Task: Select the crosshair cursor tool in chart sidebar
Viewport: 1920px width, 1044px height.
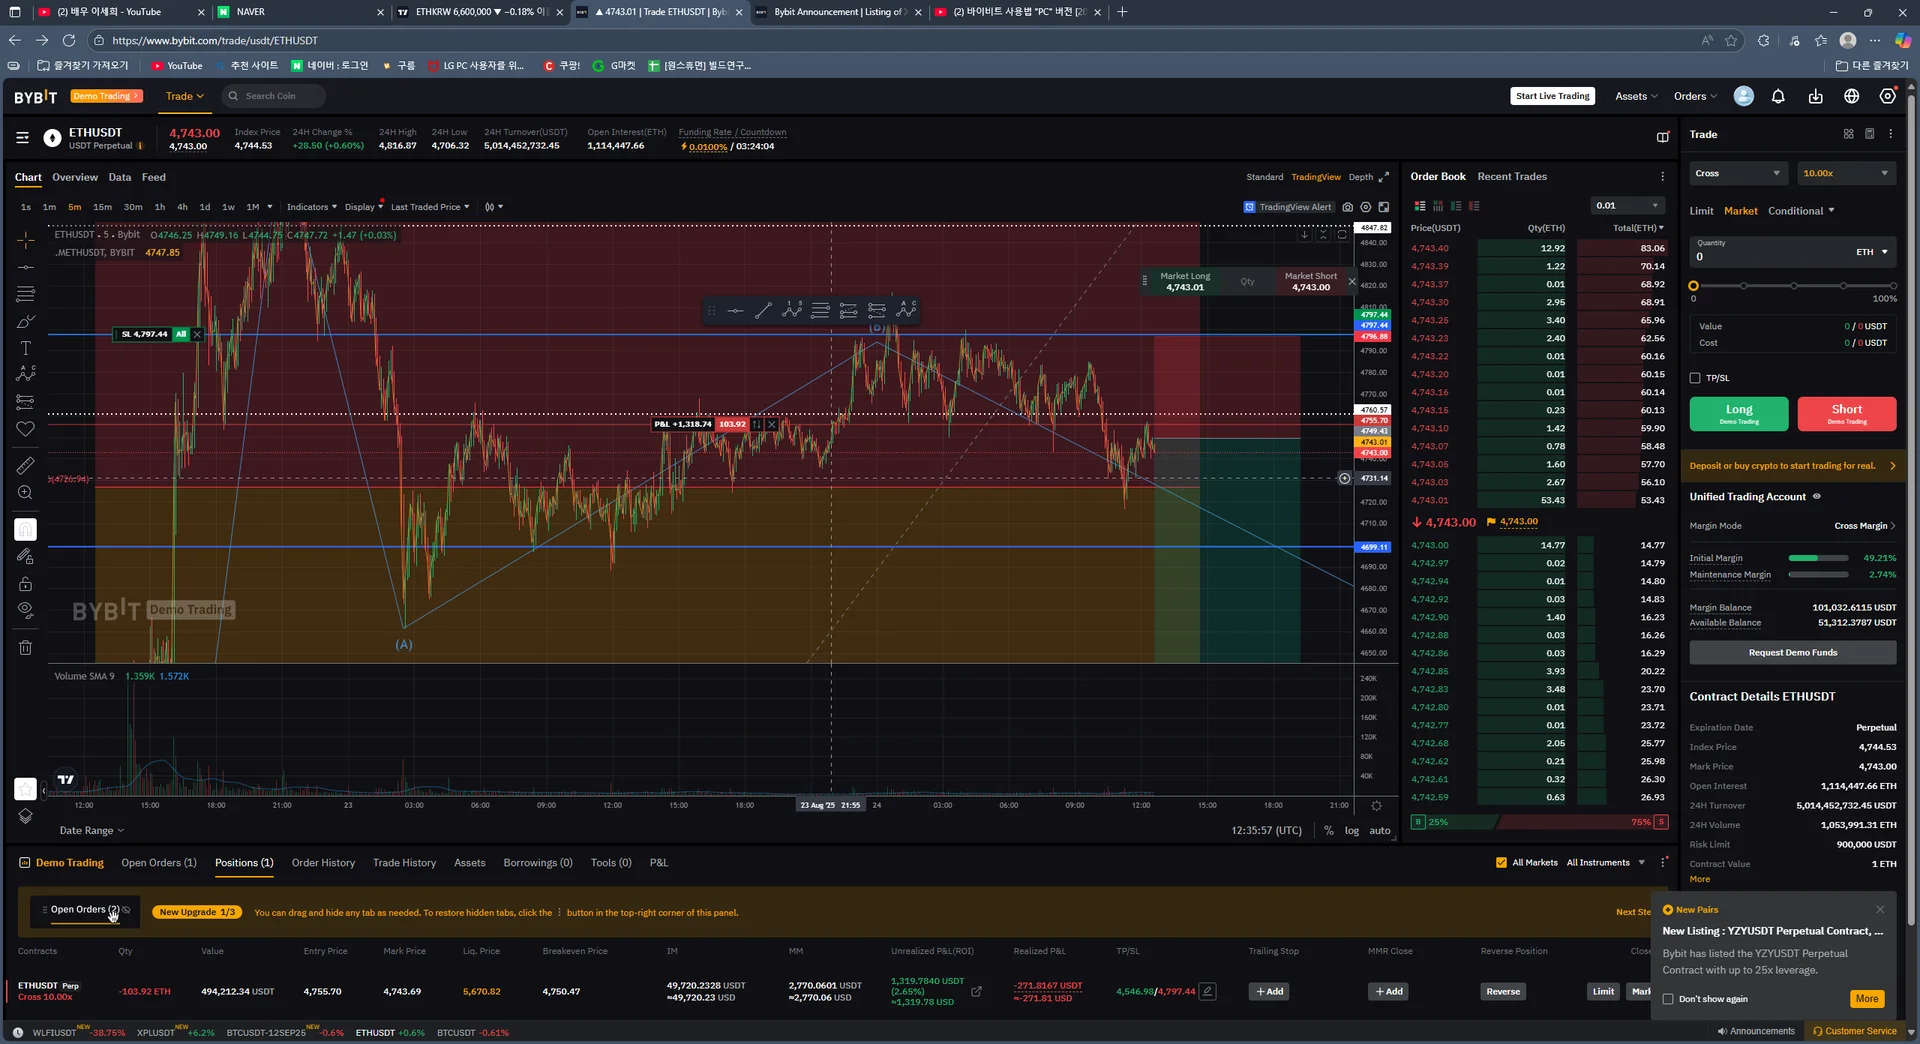Action: click(26, 240)
